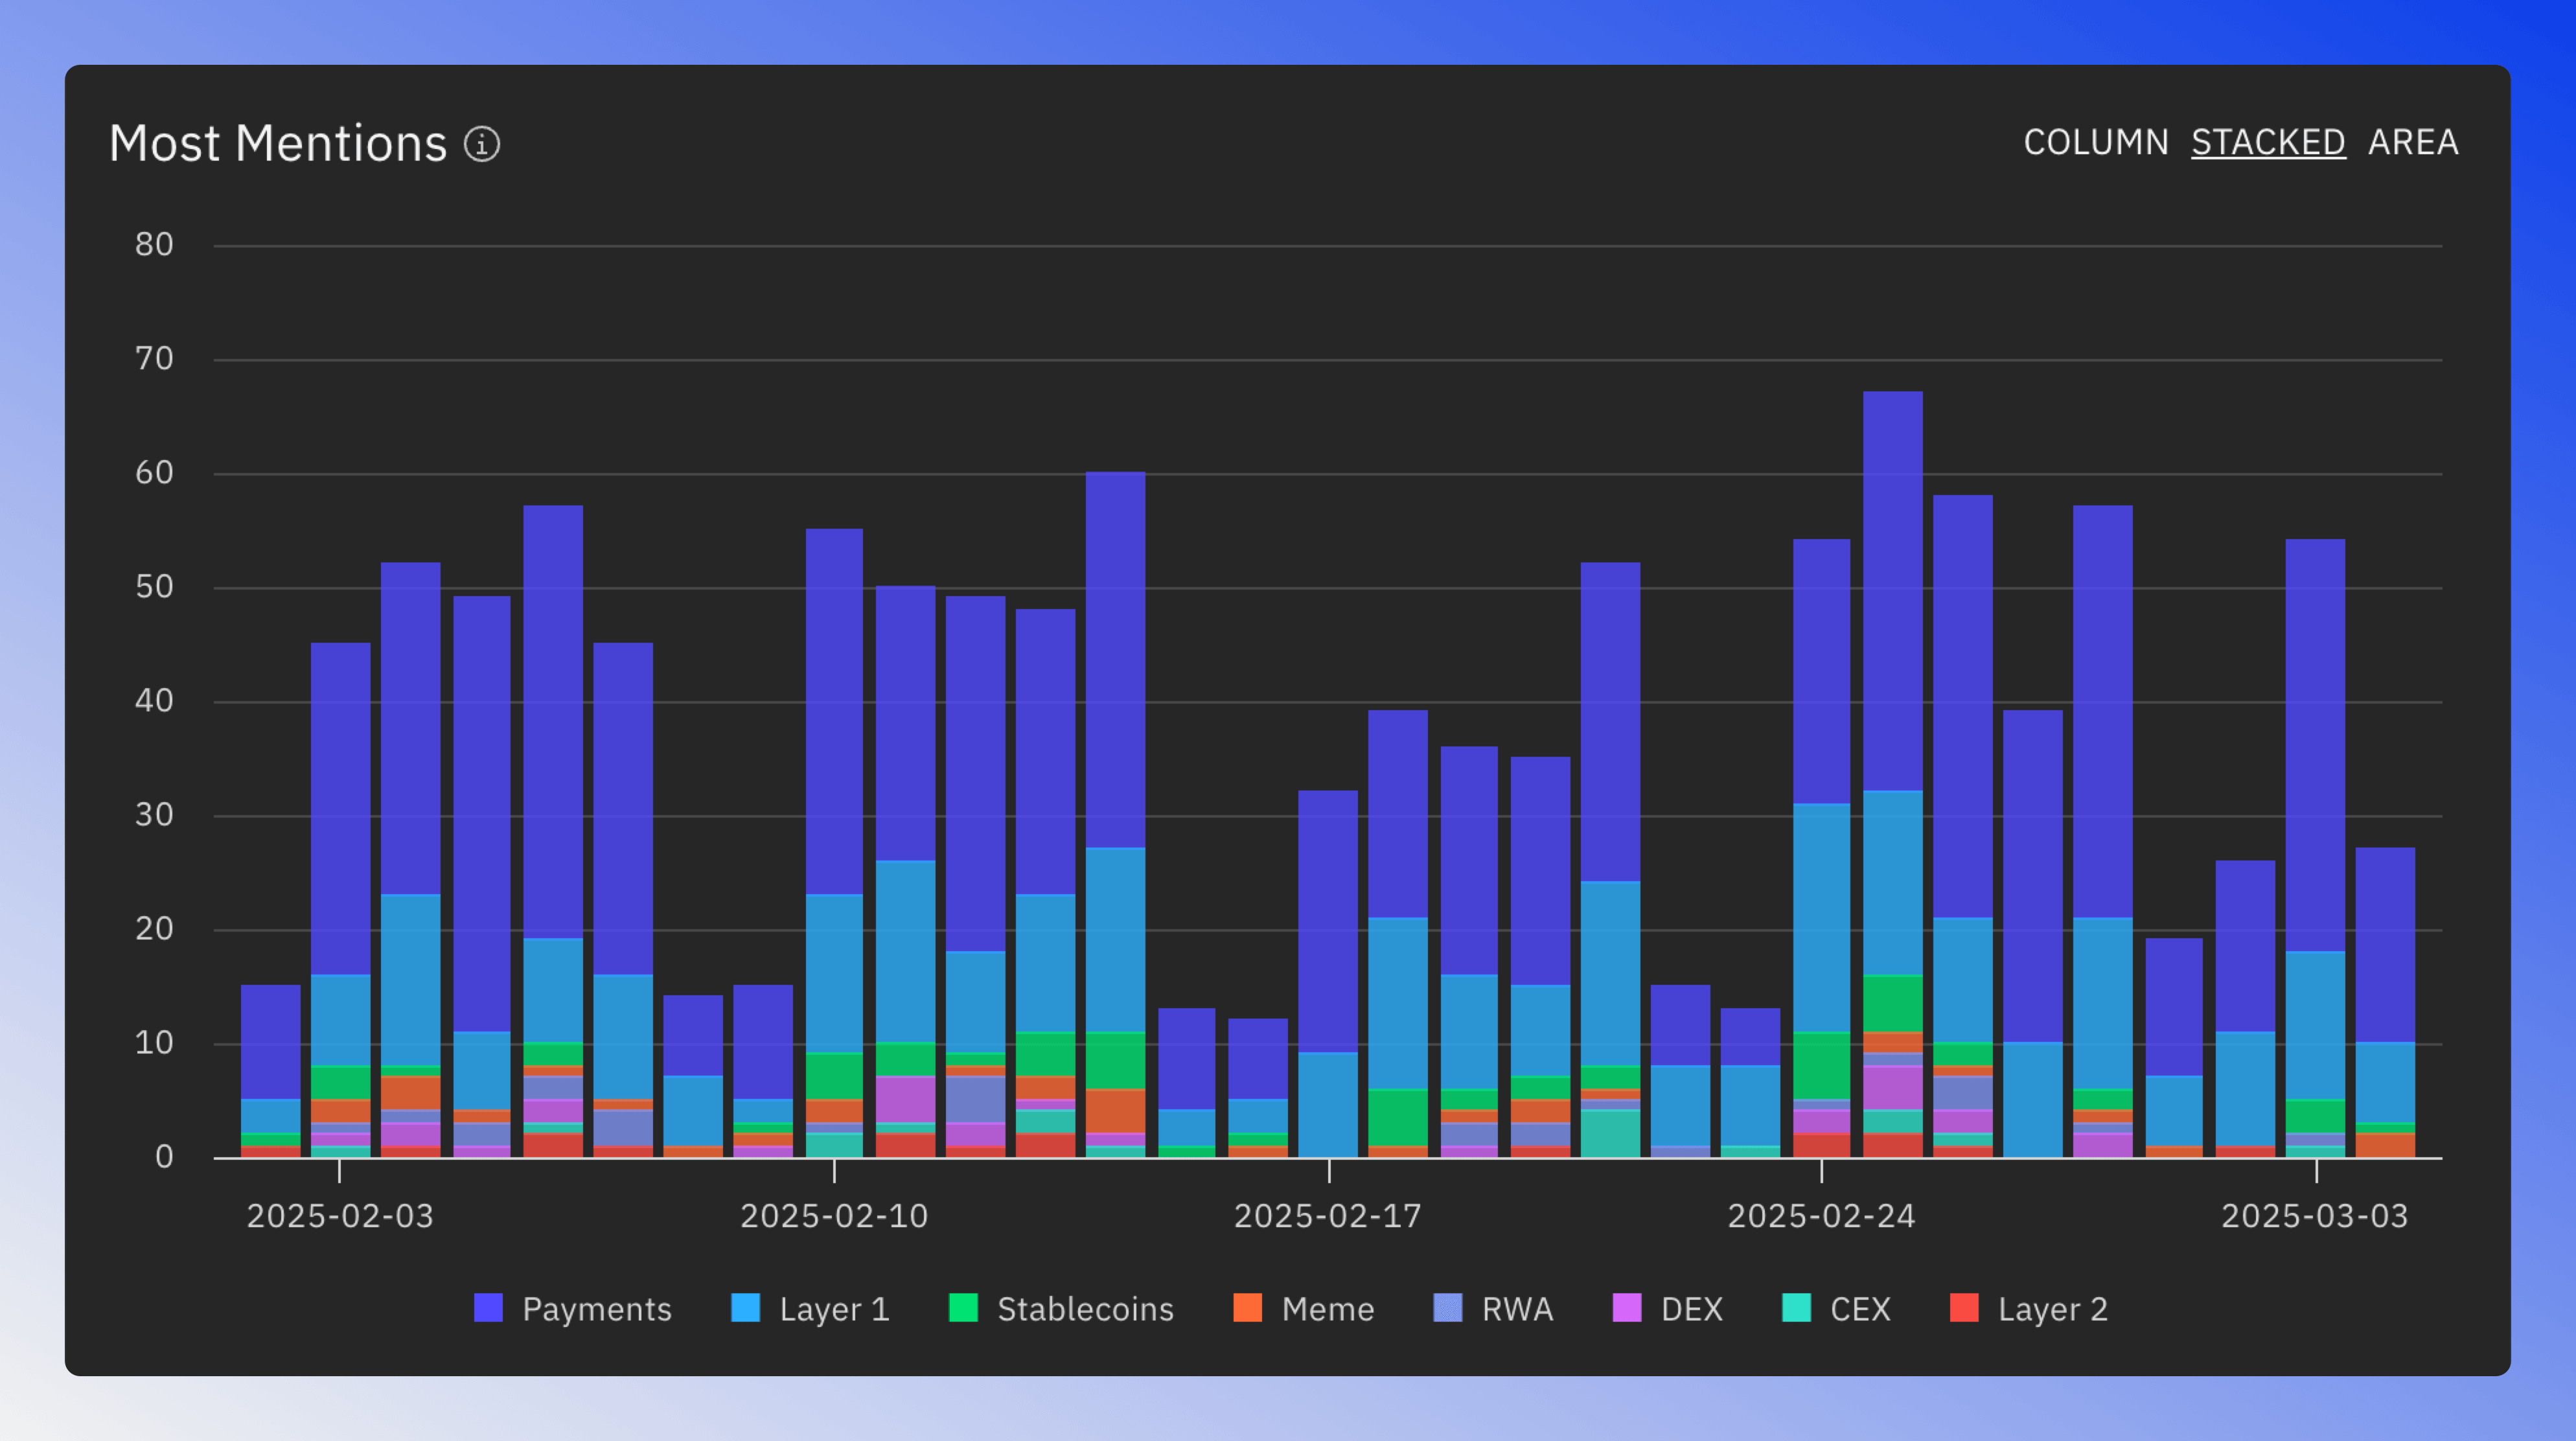
Task: Click the first bar left of 2025-02-03
Action: [x=270, y=1071]
